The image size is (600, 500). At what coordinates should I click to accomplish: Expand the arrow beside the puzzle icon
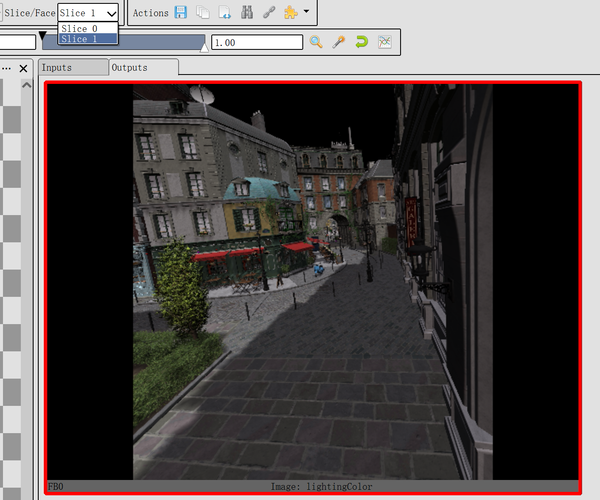(306, 11)
